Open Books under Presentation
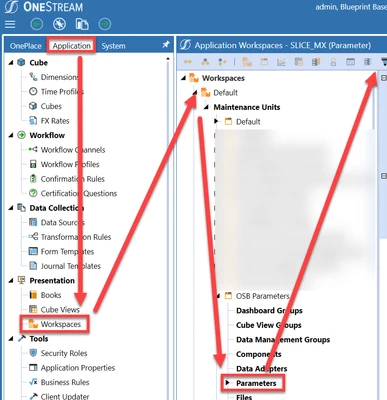The height and width of the screenshot is (400, 387). 51,295
